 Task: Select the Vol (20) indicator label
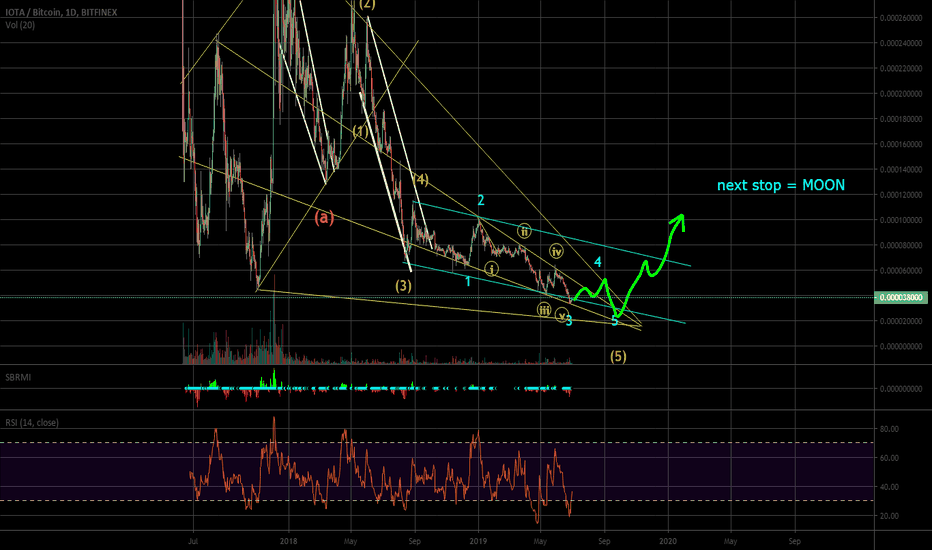click(20, 25)
